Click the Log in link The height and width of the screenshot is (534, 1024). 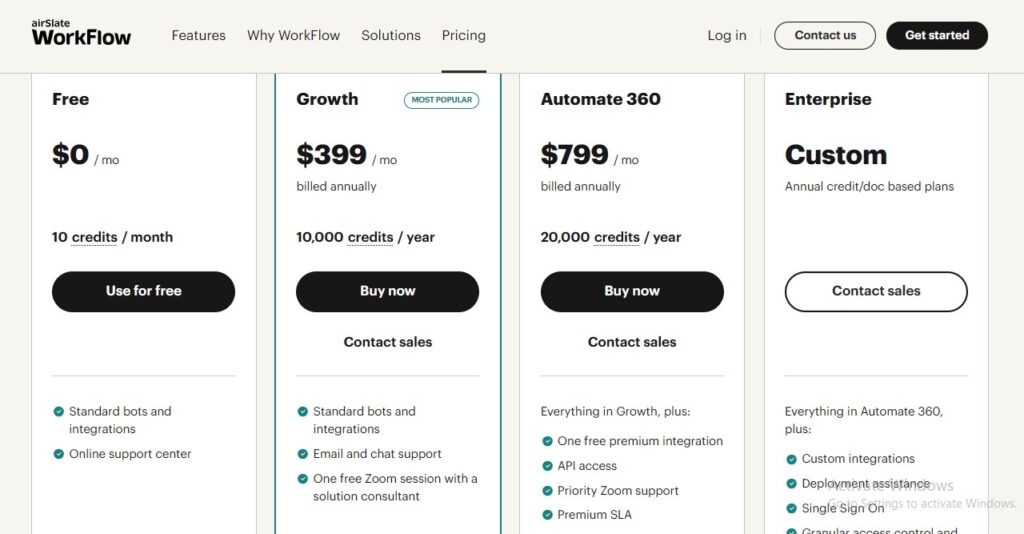coord(727,35)
